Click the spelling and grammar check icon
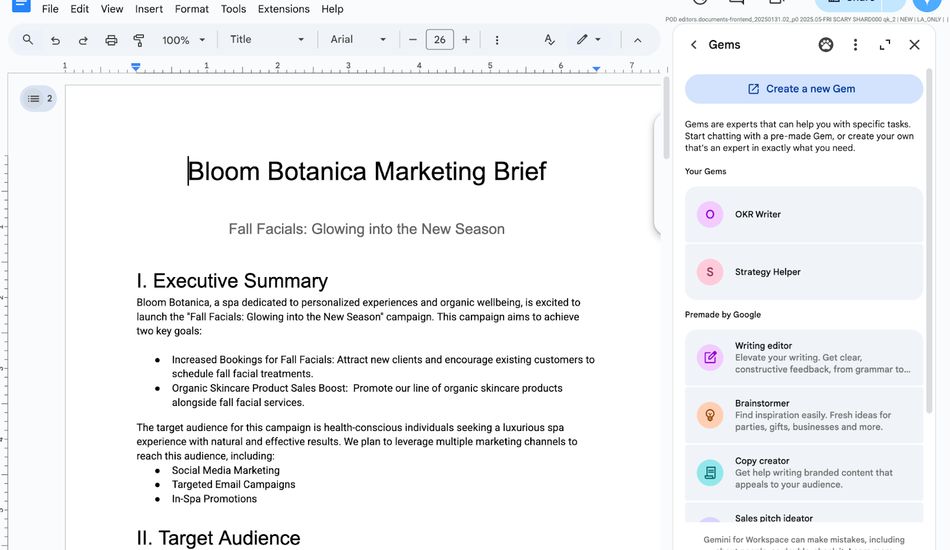Screen dimensions: 950x550 (x=550, y=40)
